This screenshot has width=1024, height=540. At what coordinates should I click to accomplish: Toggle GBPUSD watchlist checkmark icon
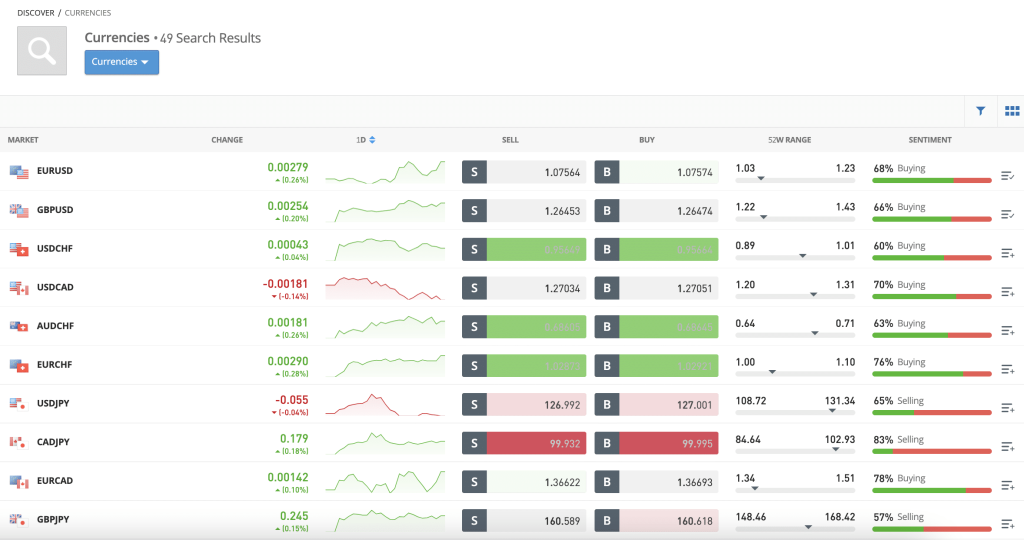[1008, 214]
